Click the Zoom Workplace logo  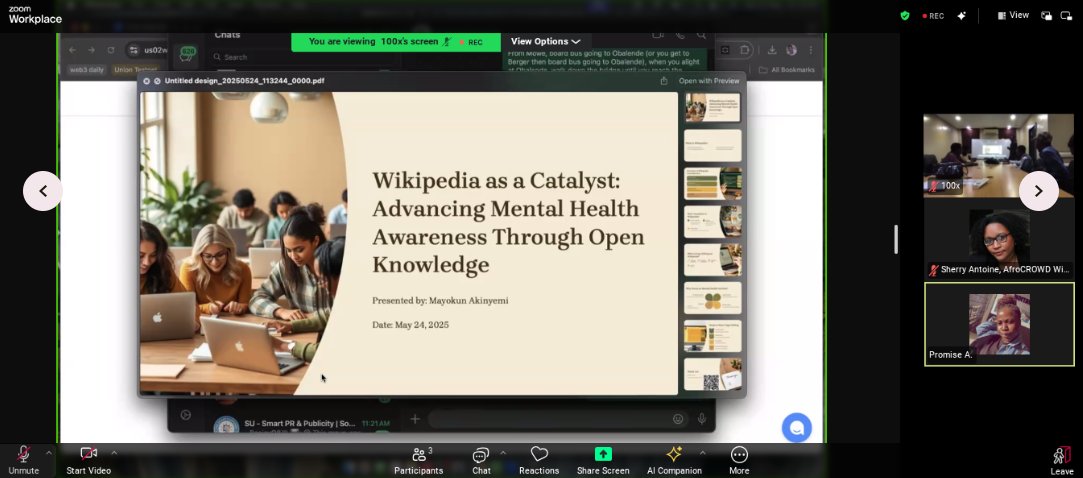[35, 15]
